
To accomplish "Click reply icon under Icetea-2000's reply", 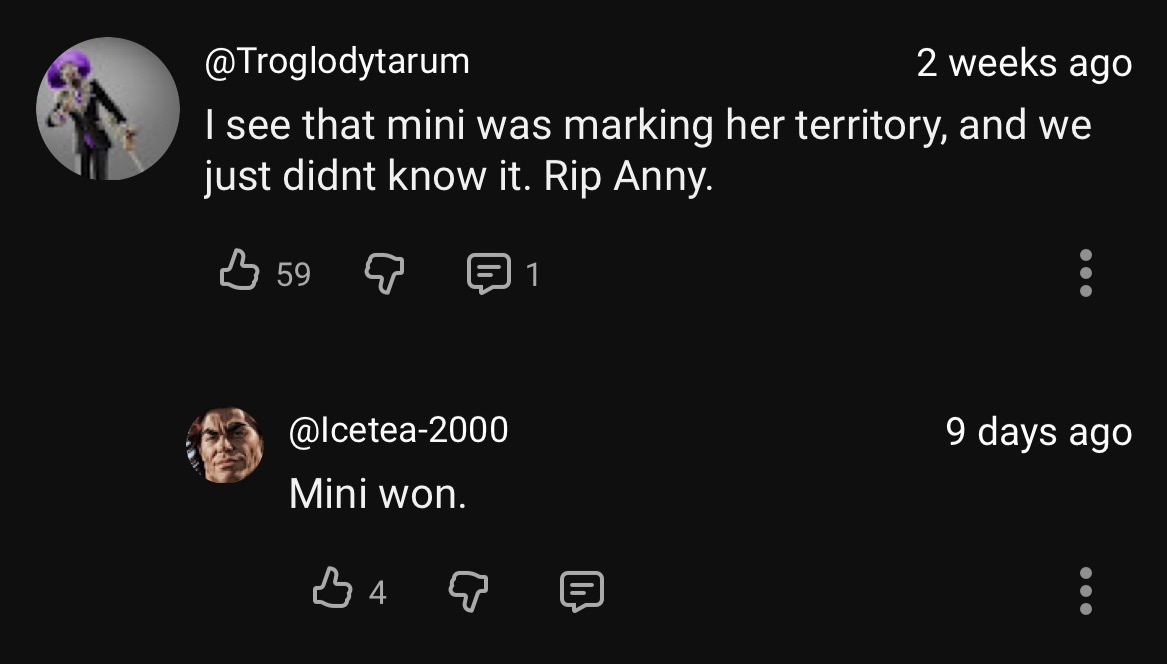I will 582,591.
